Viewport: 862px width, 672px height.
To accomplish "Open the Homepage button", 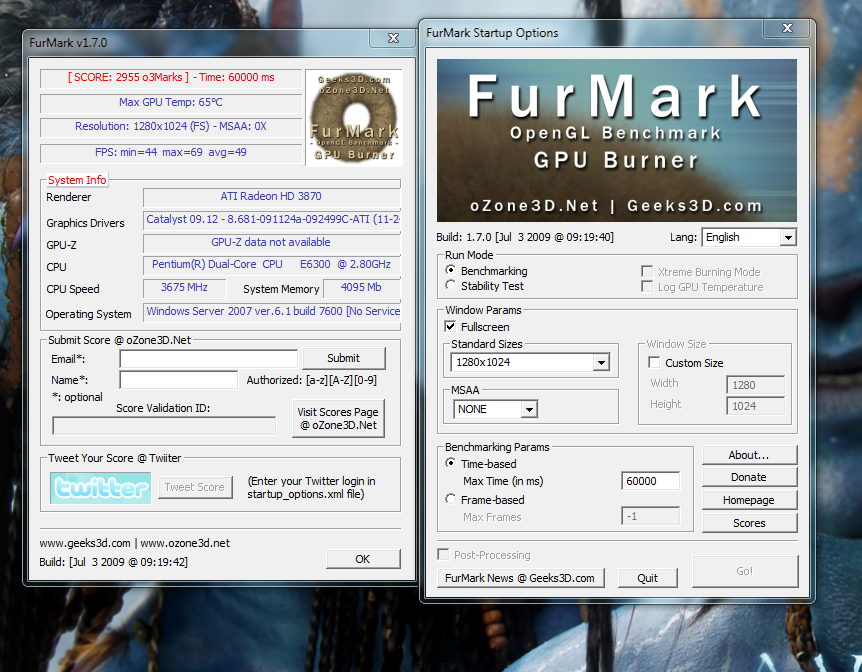I will point(749,500).
